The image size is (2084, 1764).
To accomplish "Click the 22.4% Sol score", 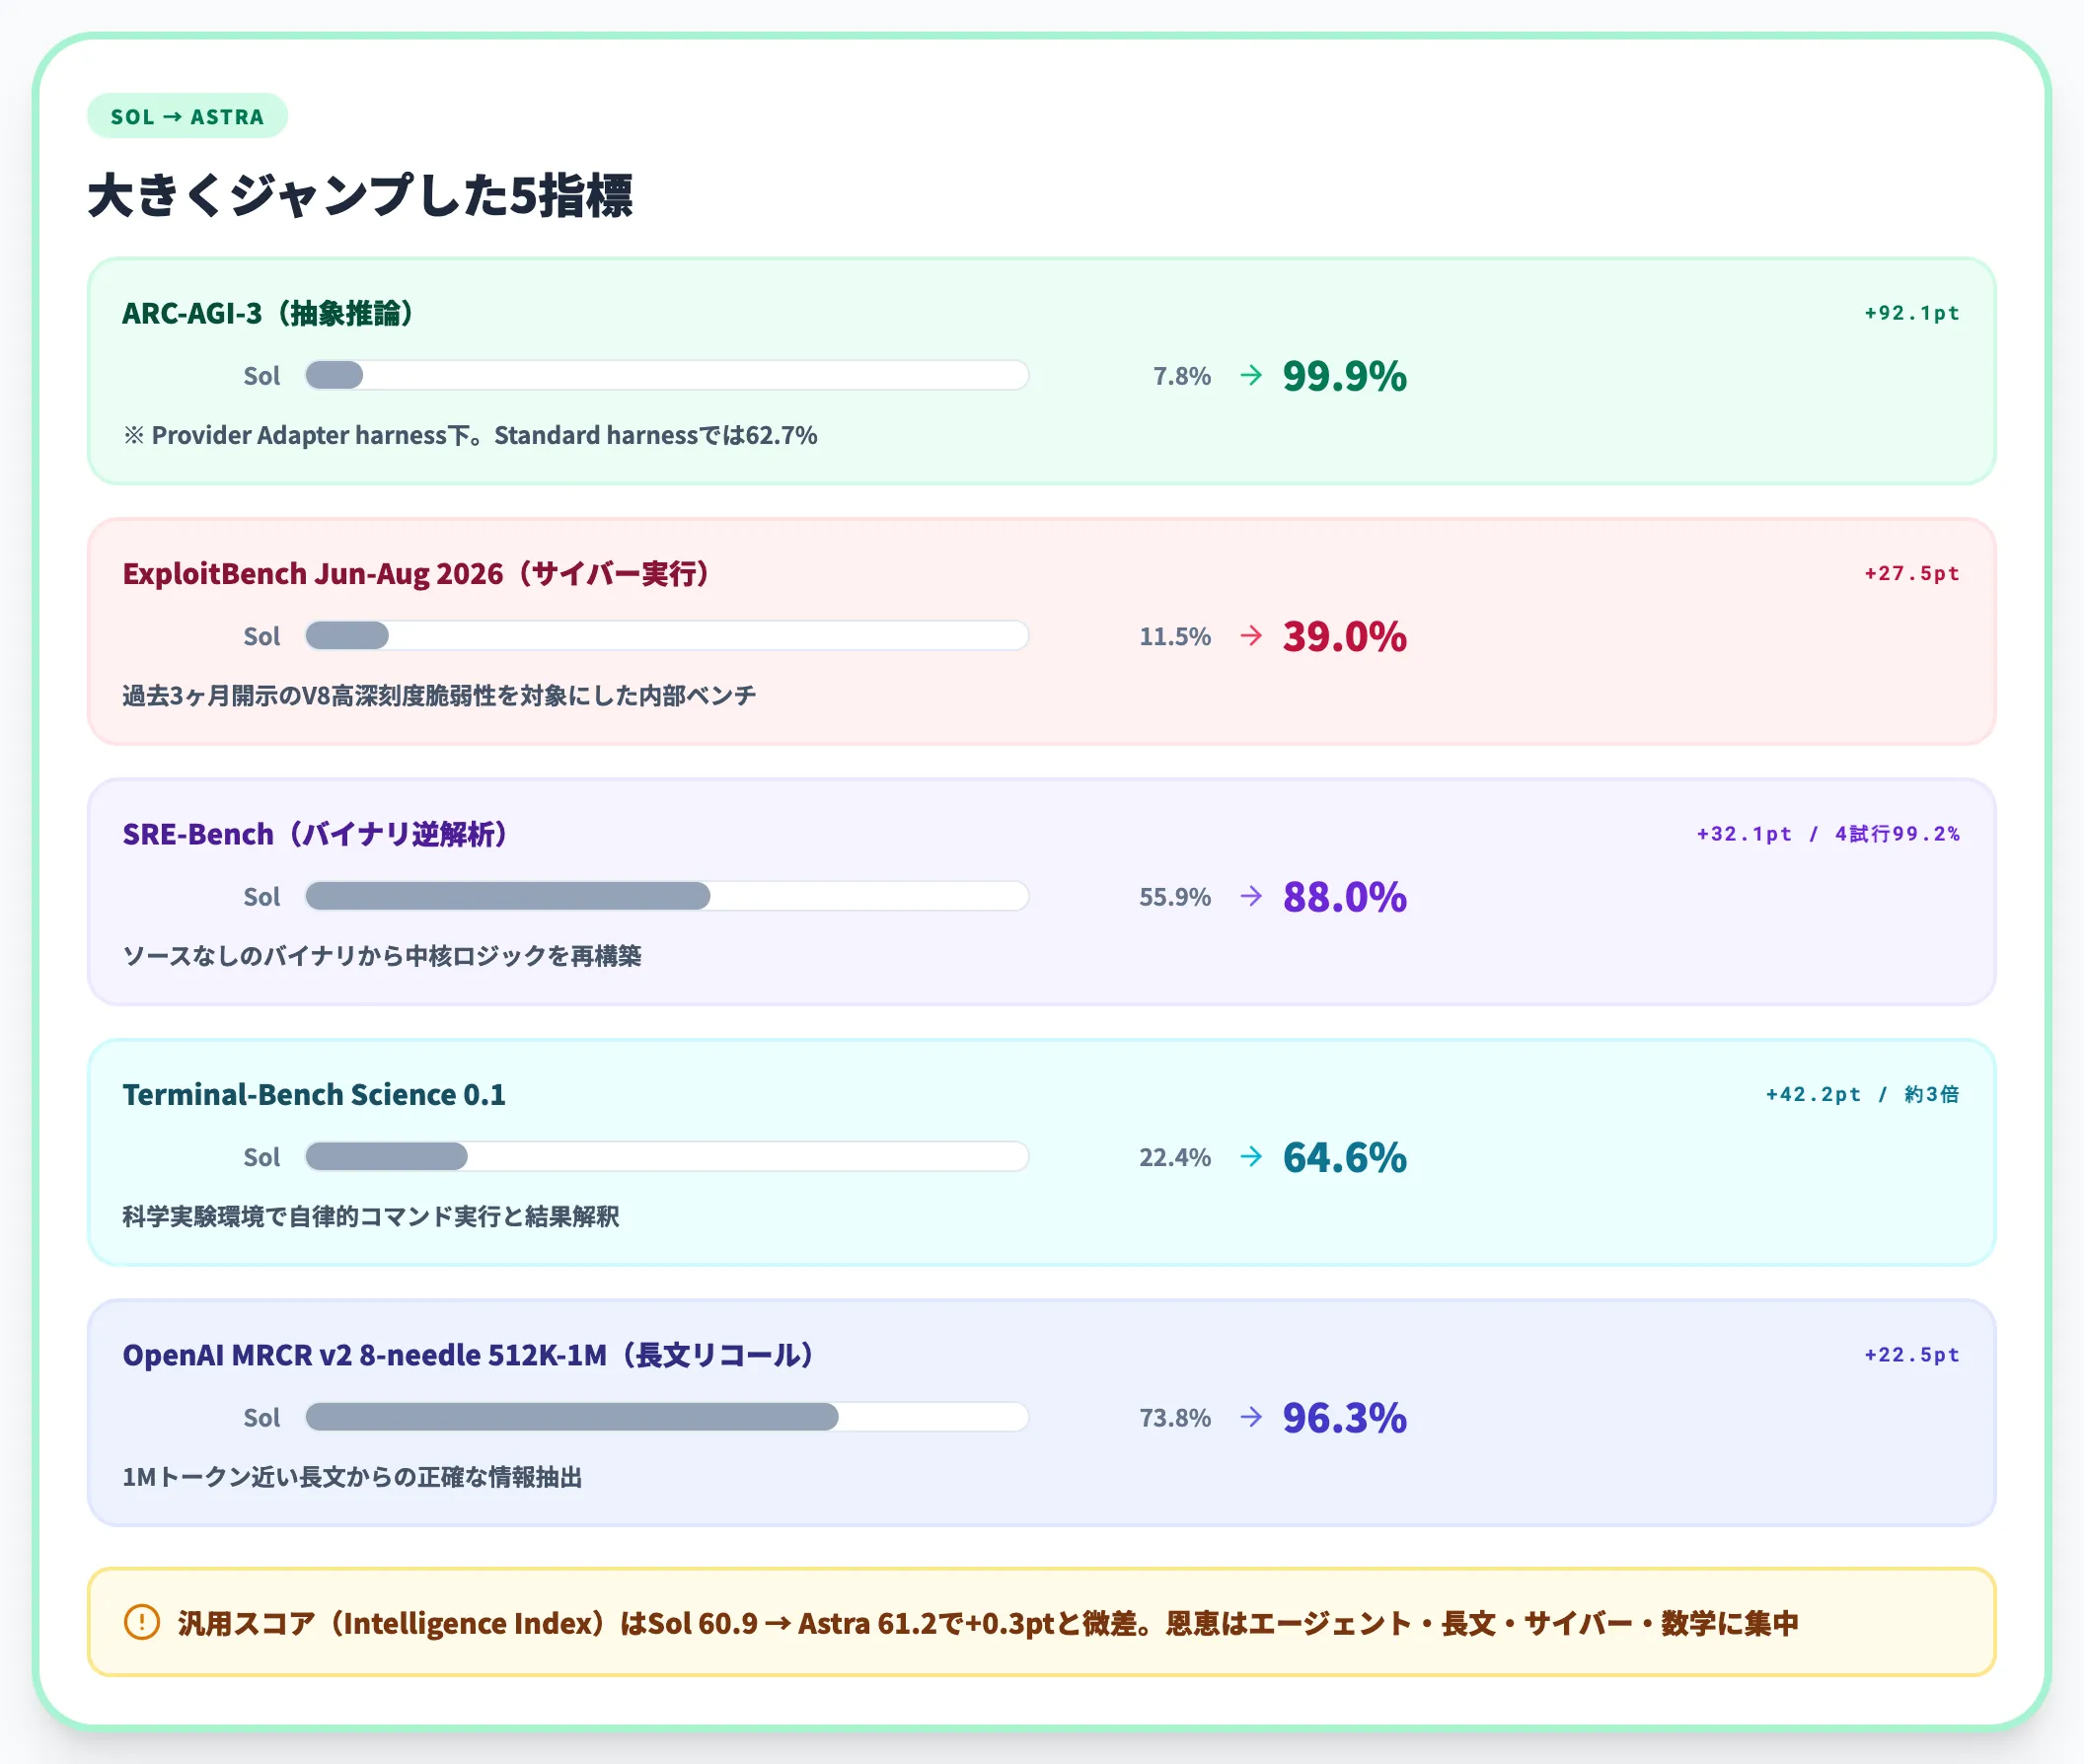I will pos(1175,1157).
